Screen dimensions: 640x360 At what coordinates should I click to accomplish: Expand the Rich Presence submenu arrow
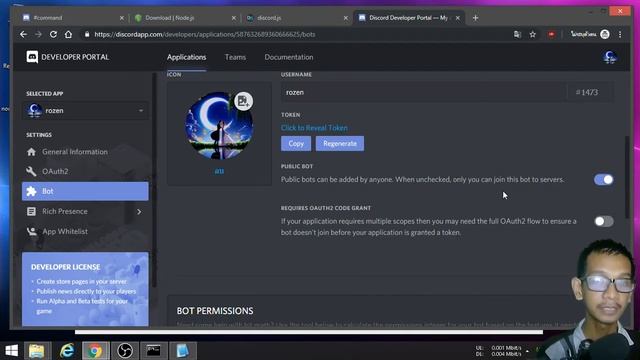tap(139, 211)
